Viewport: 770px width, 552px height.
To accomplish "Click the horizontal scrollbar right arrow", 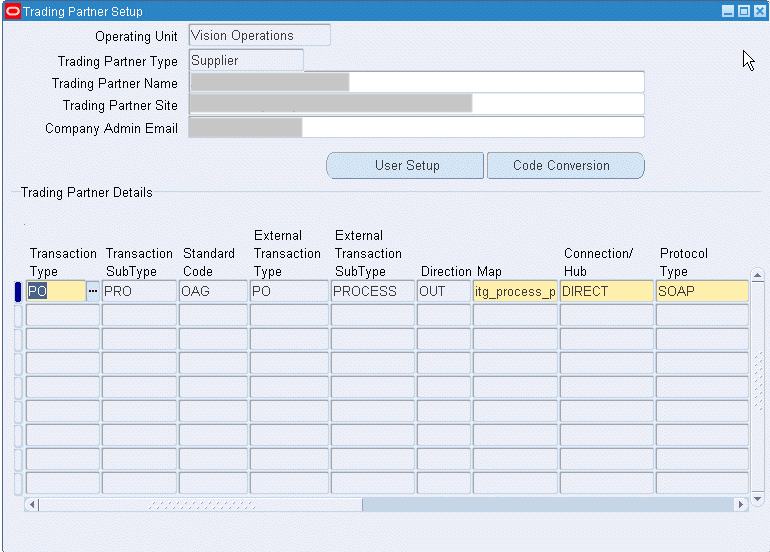I will tap(741, 504).
